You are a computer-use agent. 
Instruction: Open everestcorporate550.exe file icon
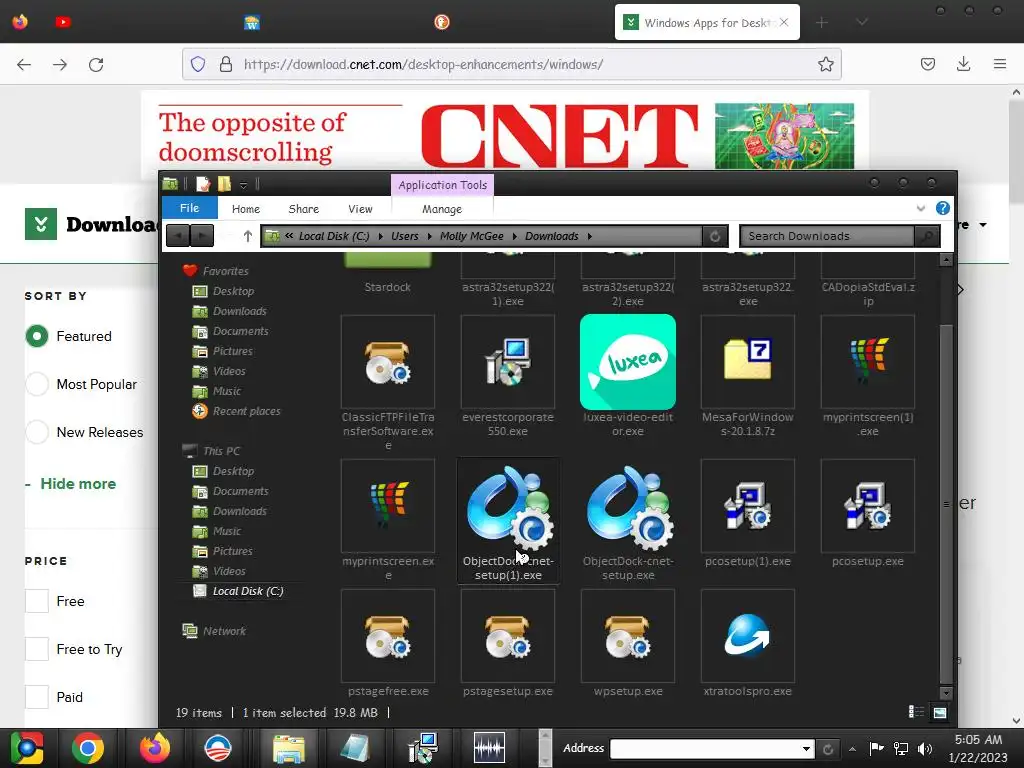(x=507, y=362)
